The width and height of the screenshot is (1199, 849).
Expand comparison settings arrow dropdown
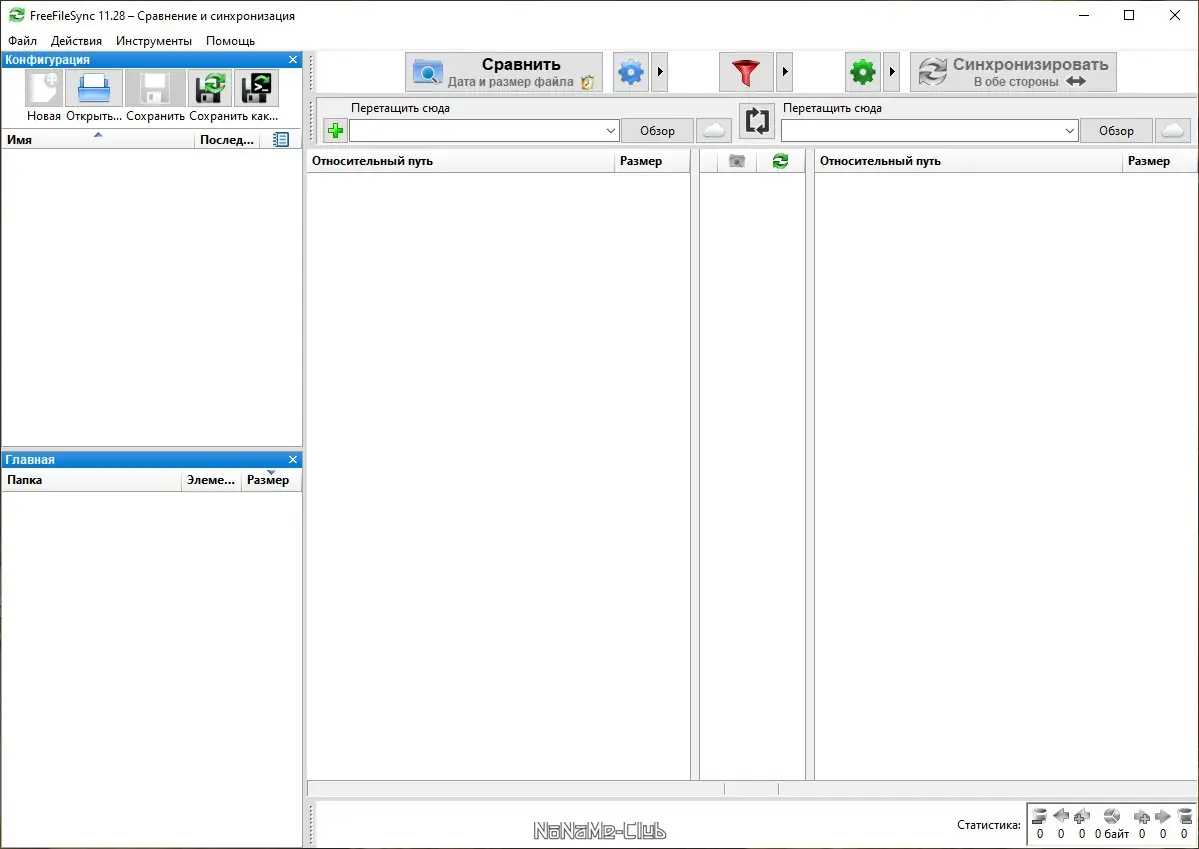[x=659, y=72]
